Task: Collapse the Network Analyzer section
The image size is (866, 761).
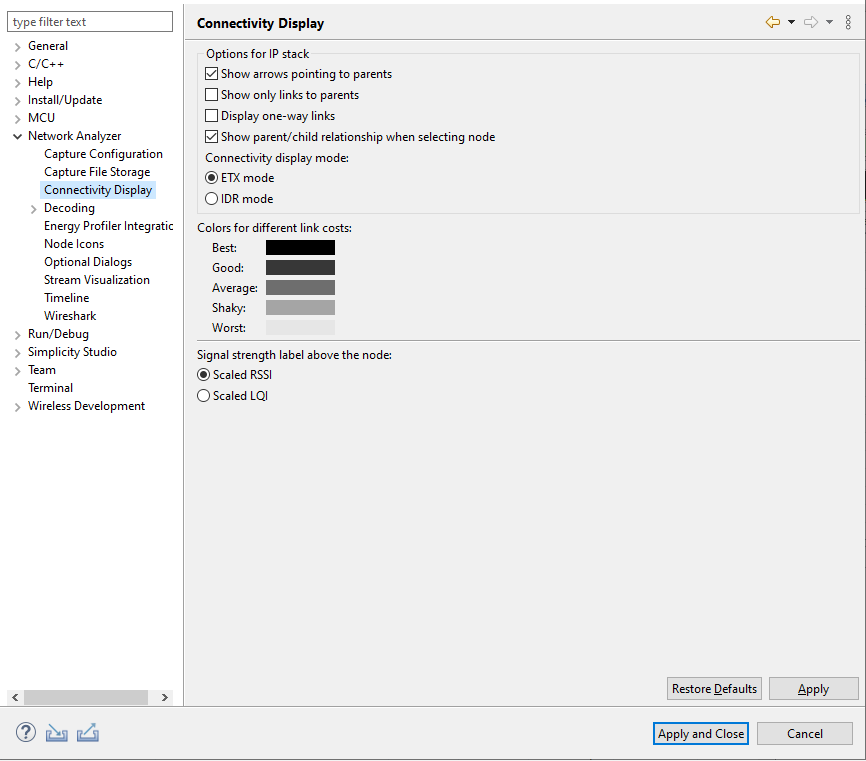Action: (x=16, y=135)
